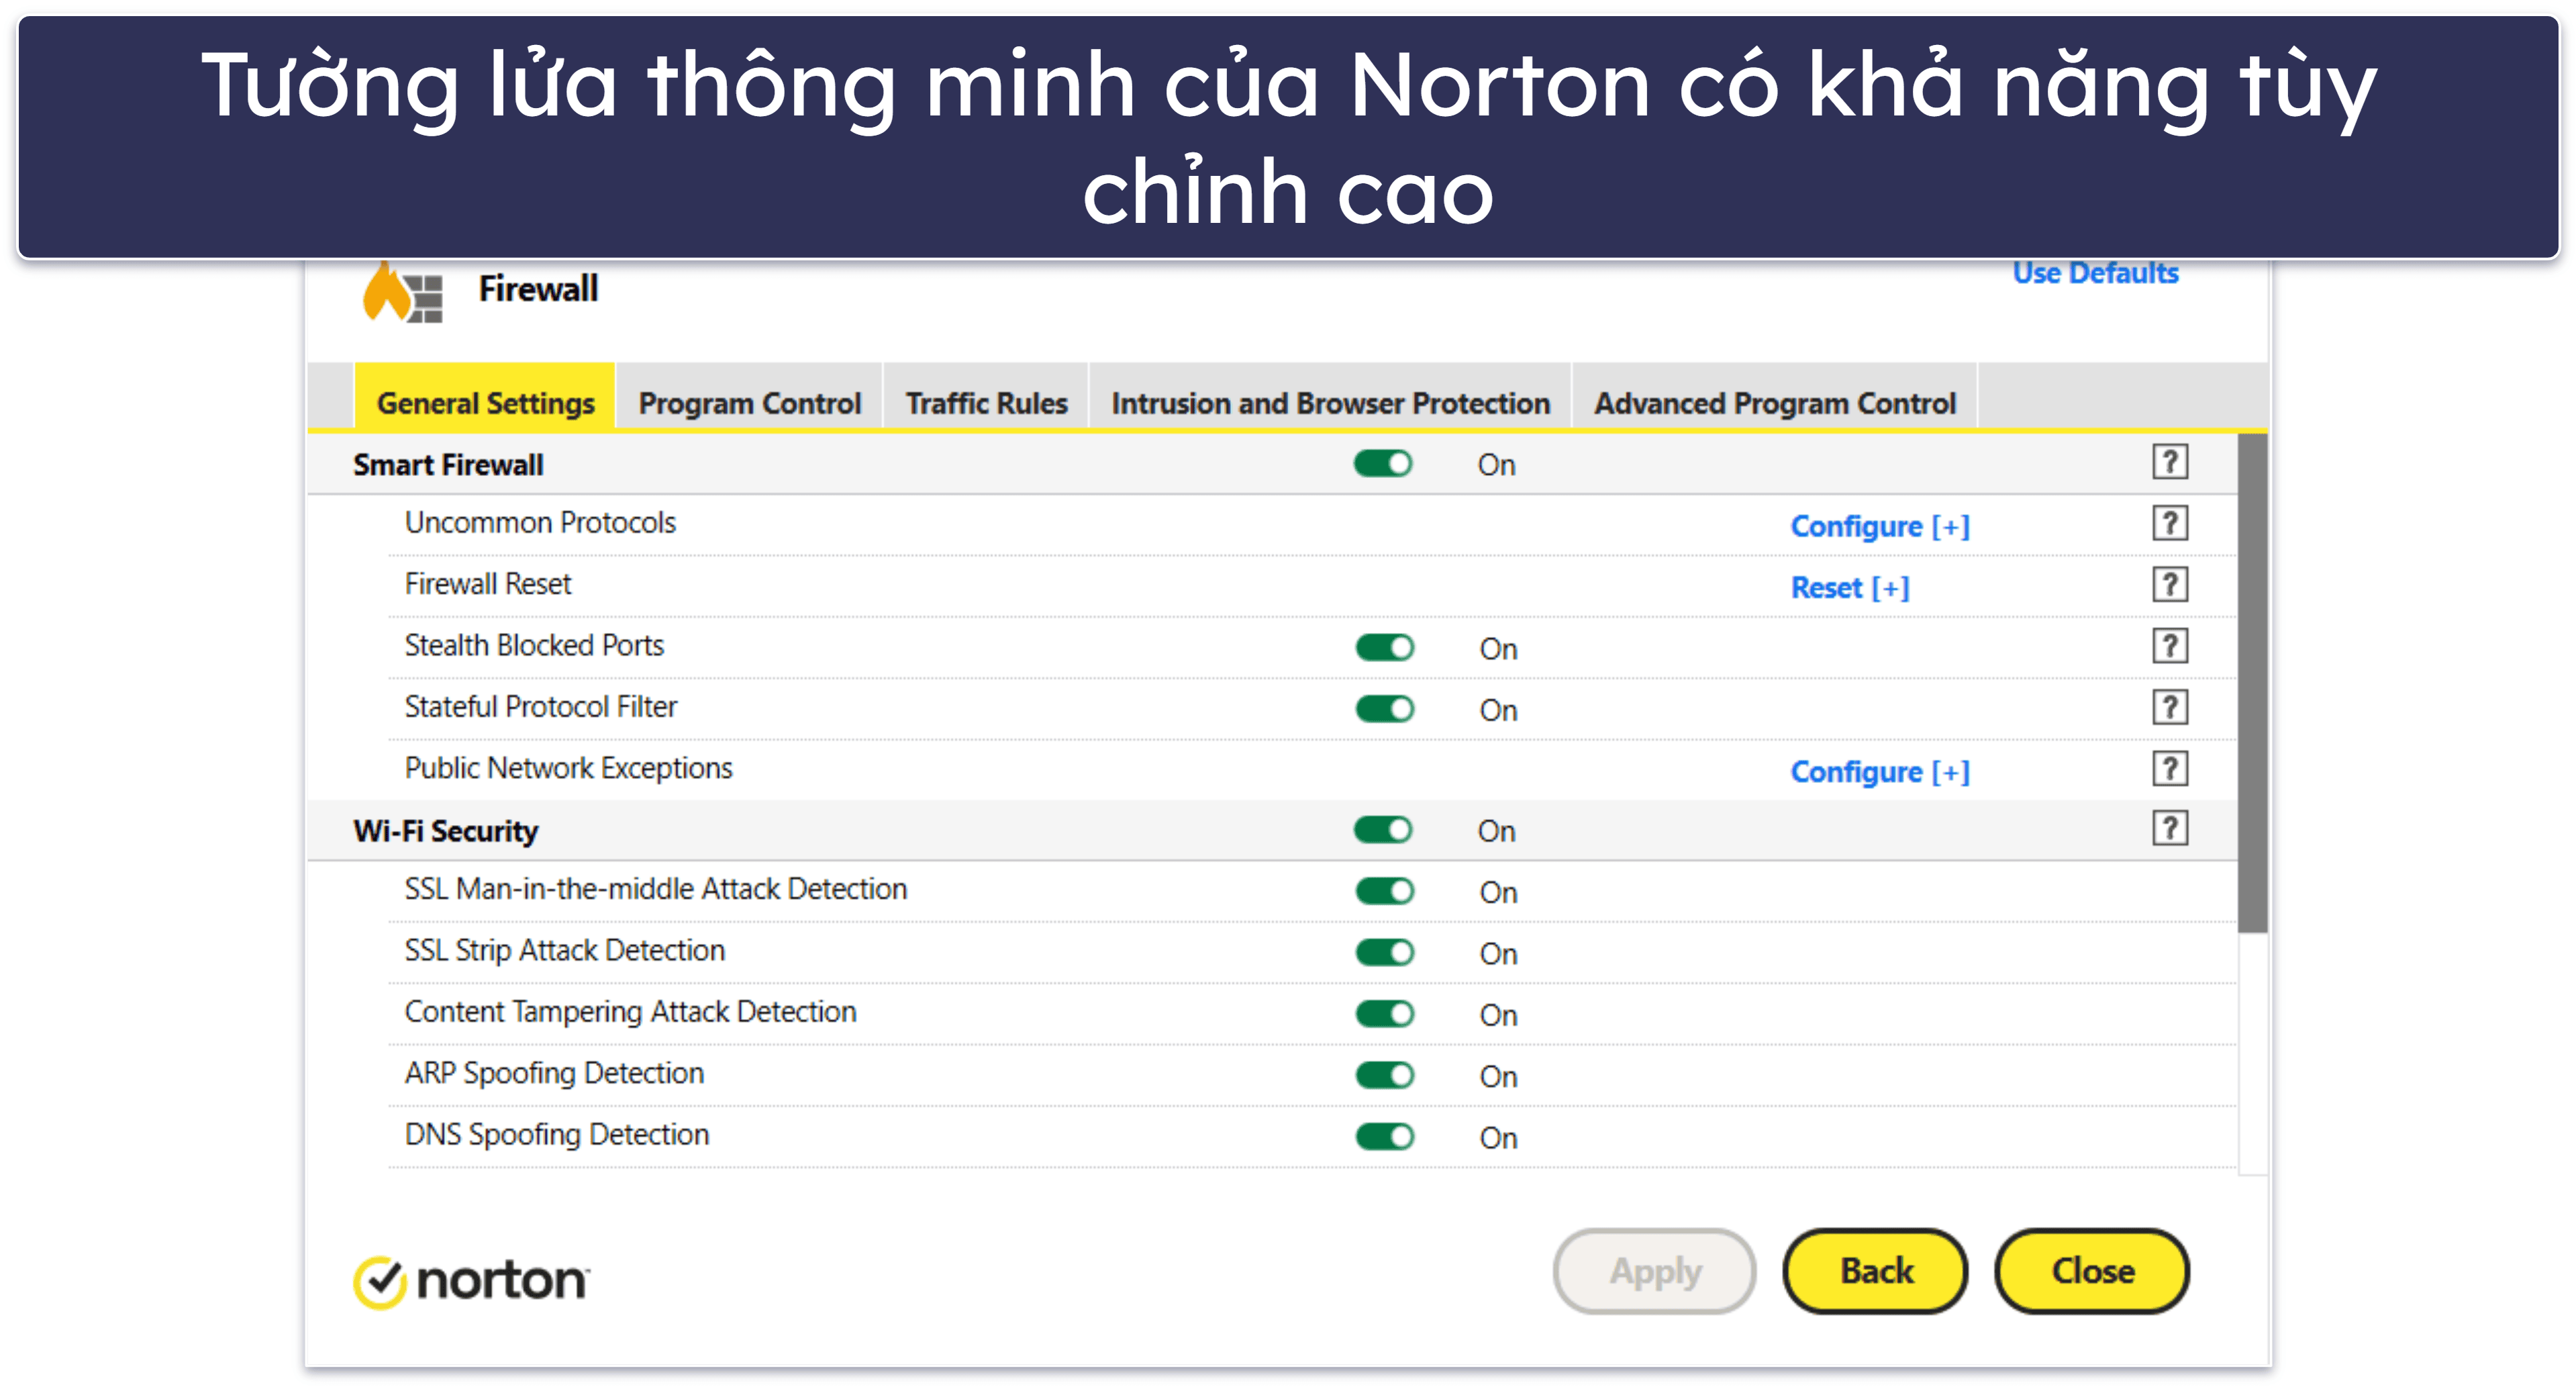The height and width of the screenshot is (1389, 2576).
Task: Open help for Stateful Protocol Filter
Action: (2169, 708)
